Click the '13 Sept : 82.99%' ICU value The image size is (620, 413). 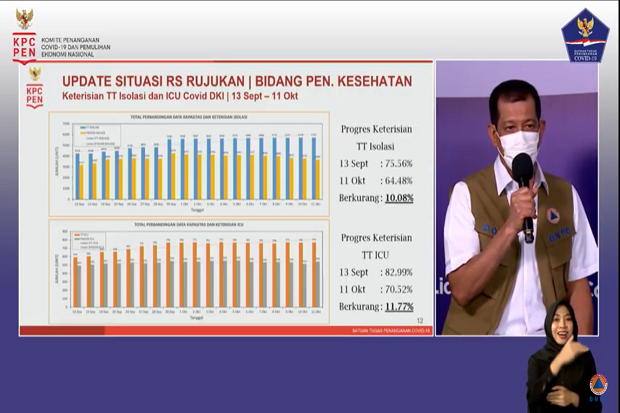(376, 272)
